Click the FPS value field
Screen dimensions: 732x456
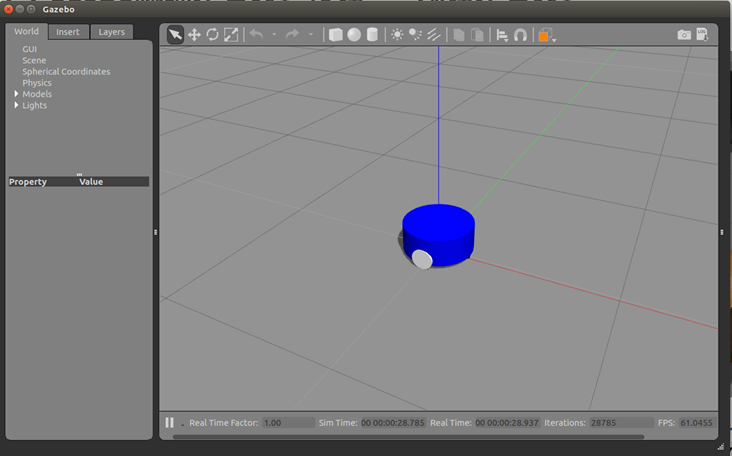click(x=697, y=423)
